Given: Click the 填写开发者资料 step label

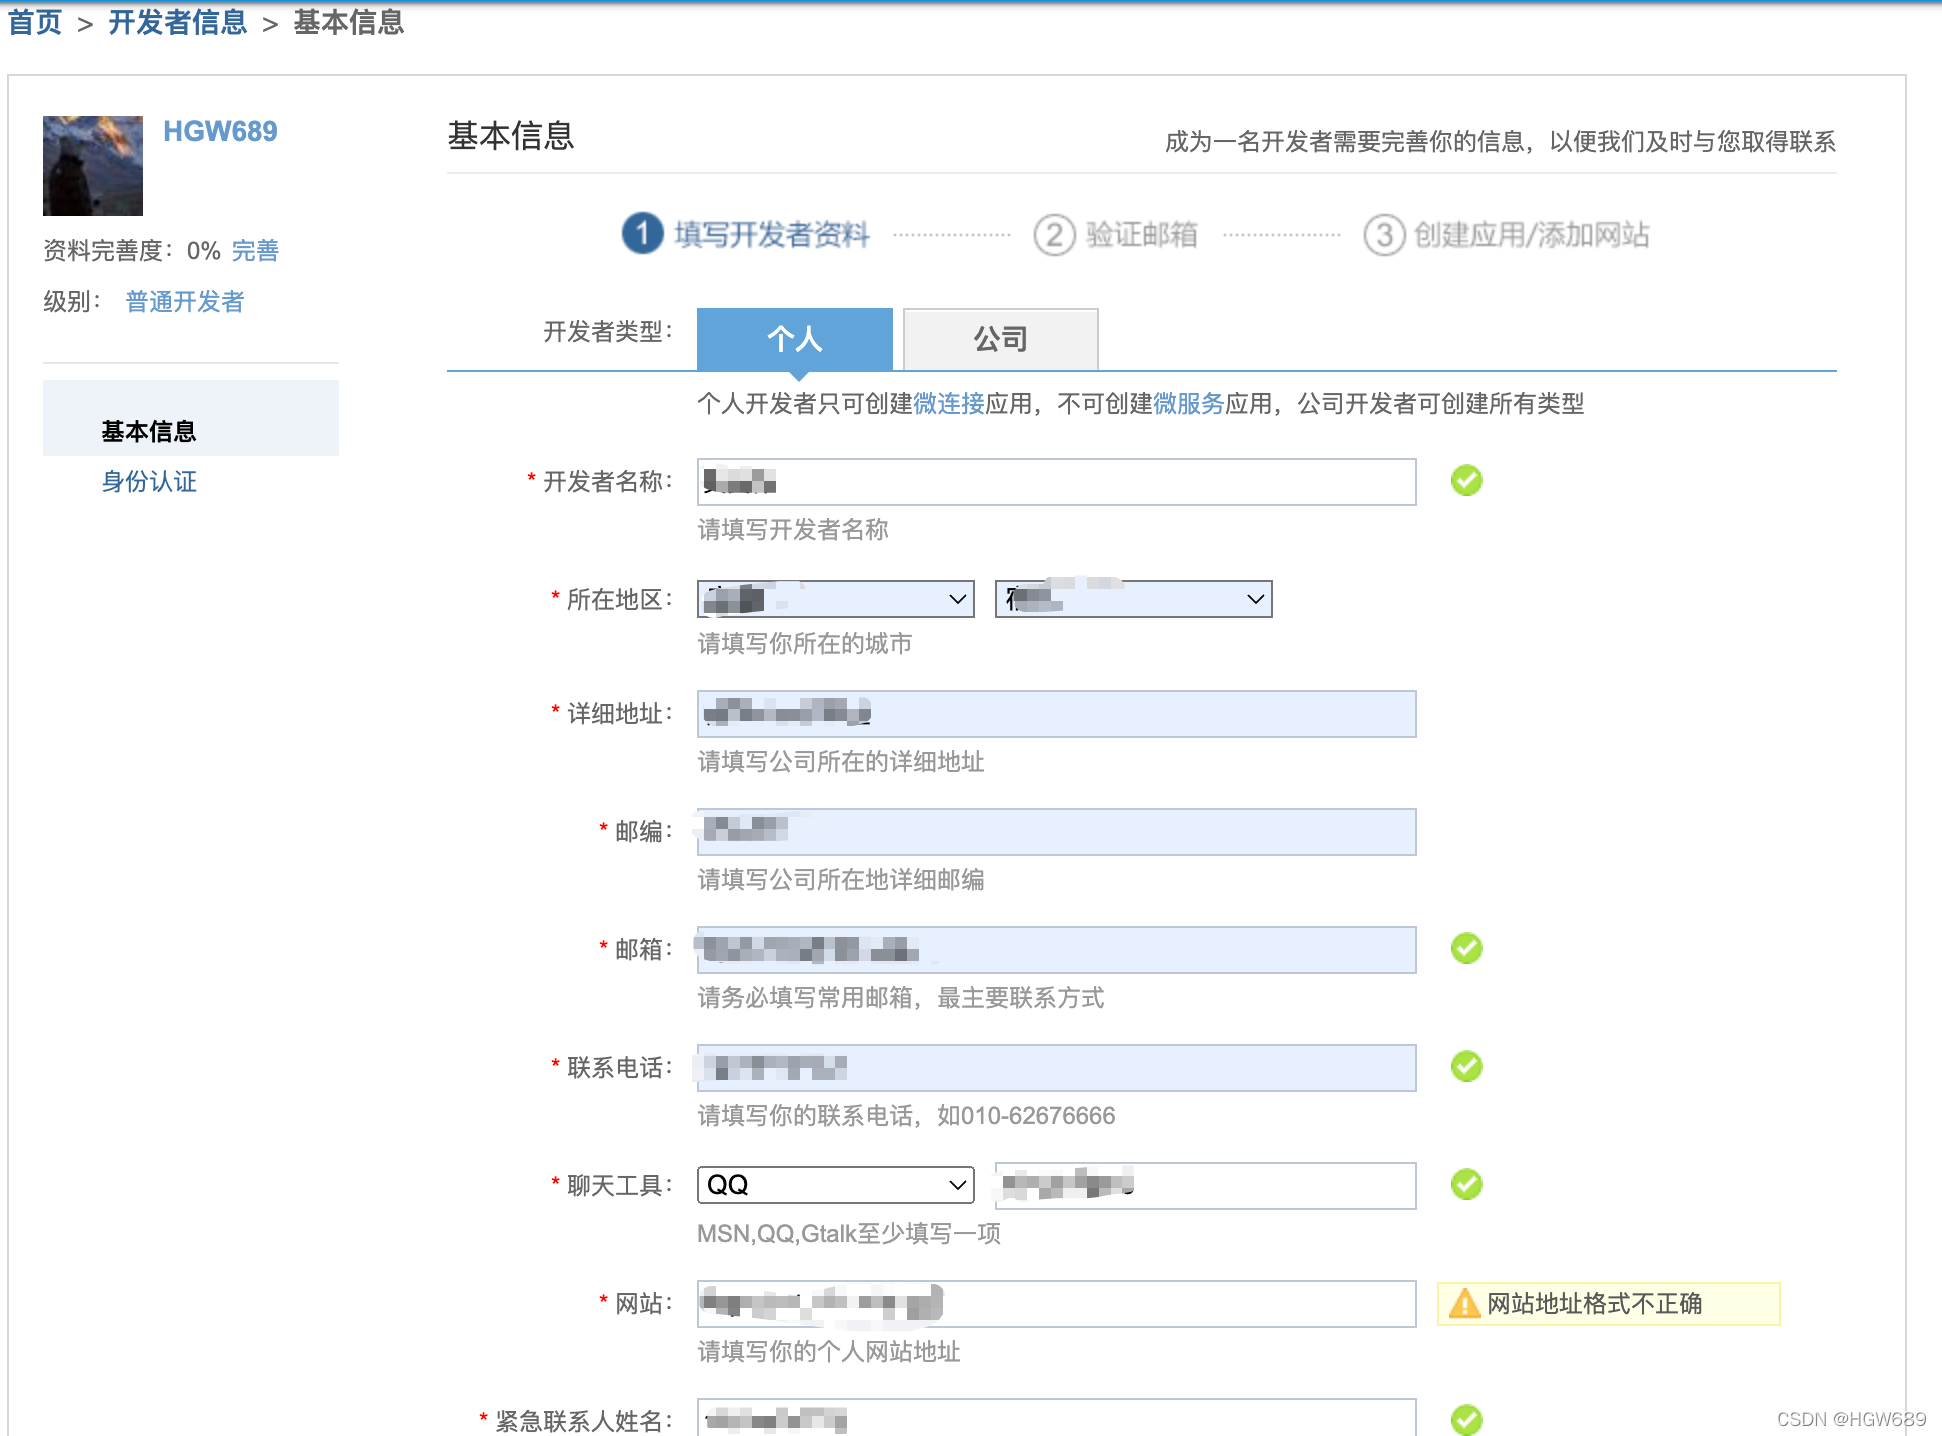Looking at the screenshot, I should tap(772, 234).
